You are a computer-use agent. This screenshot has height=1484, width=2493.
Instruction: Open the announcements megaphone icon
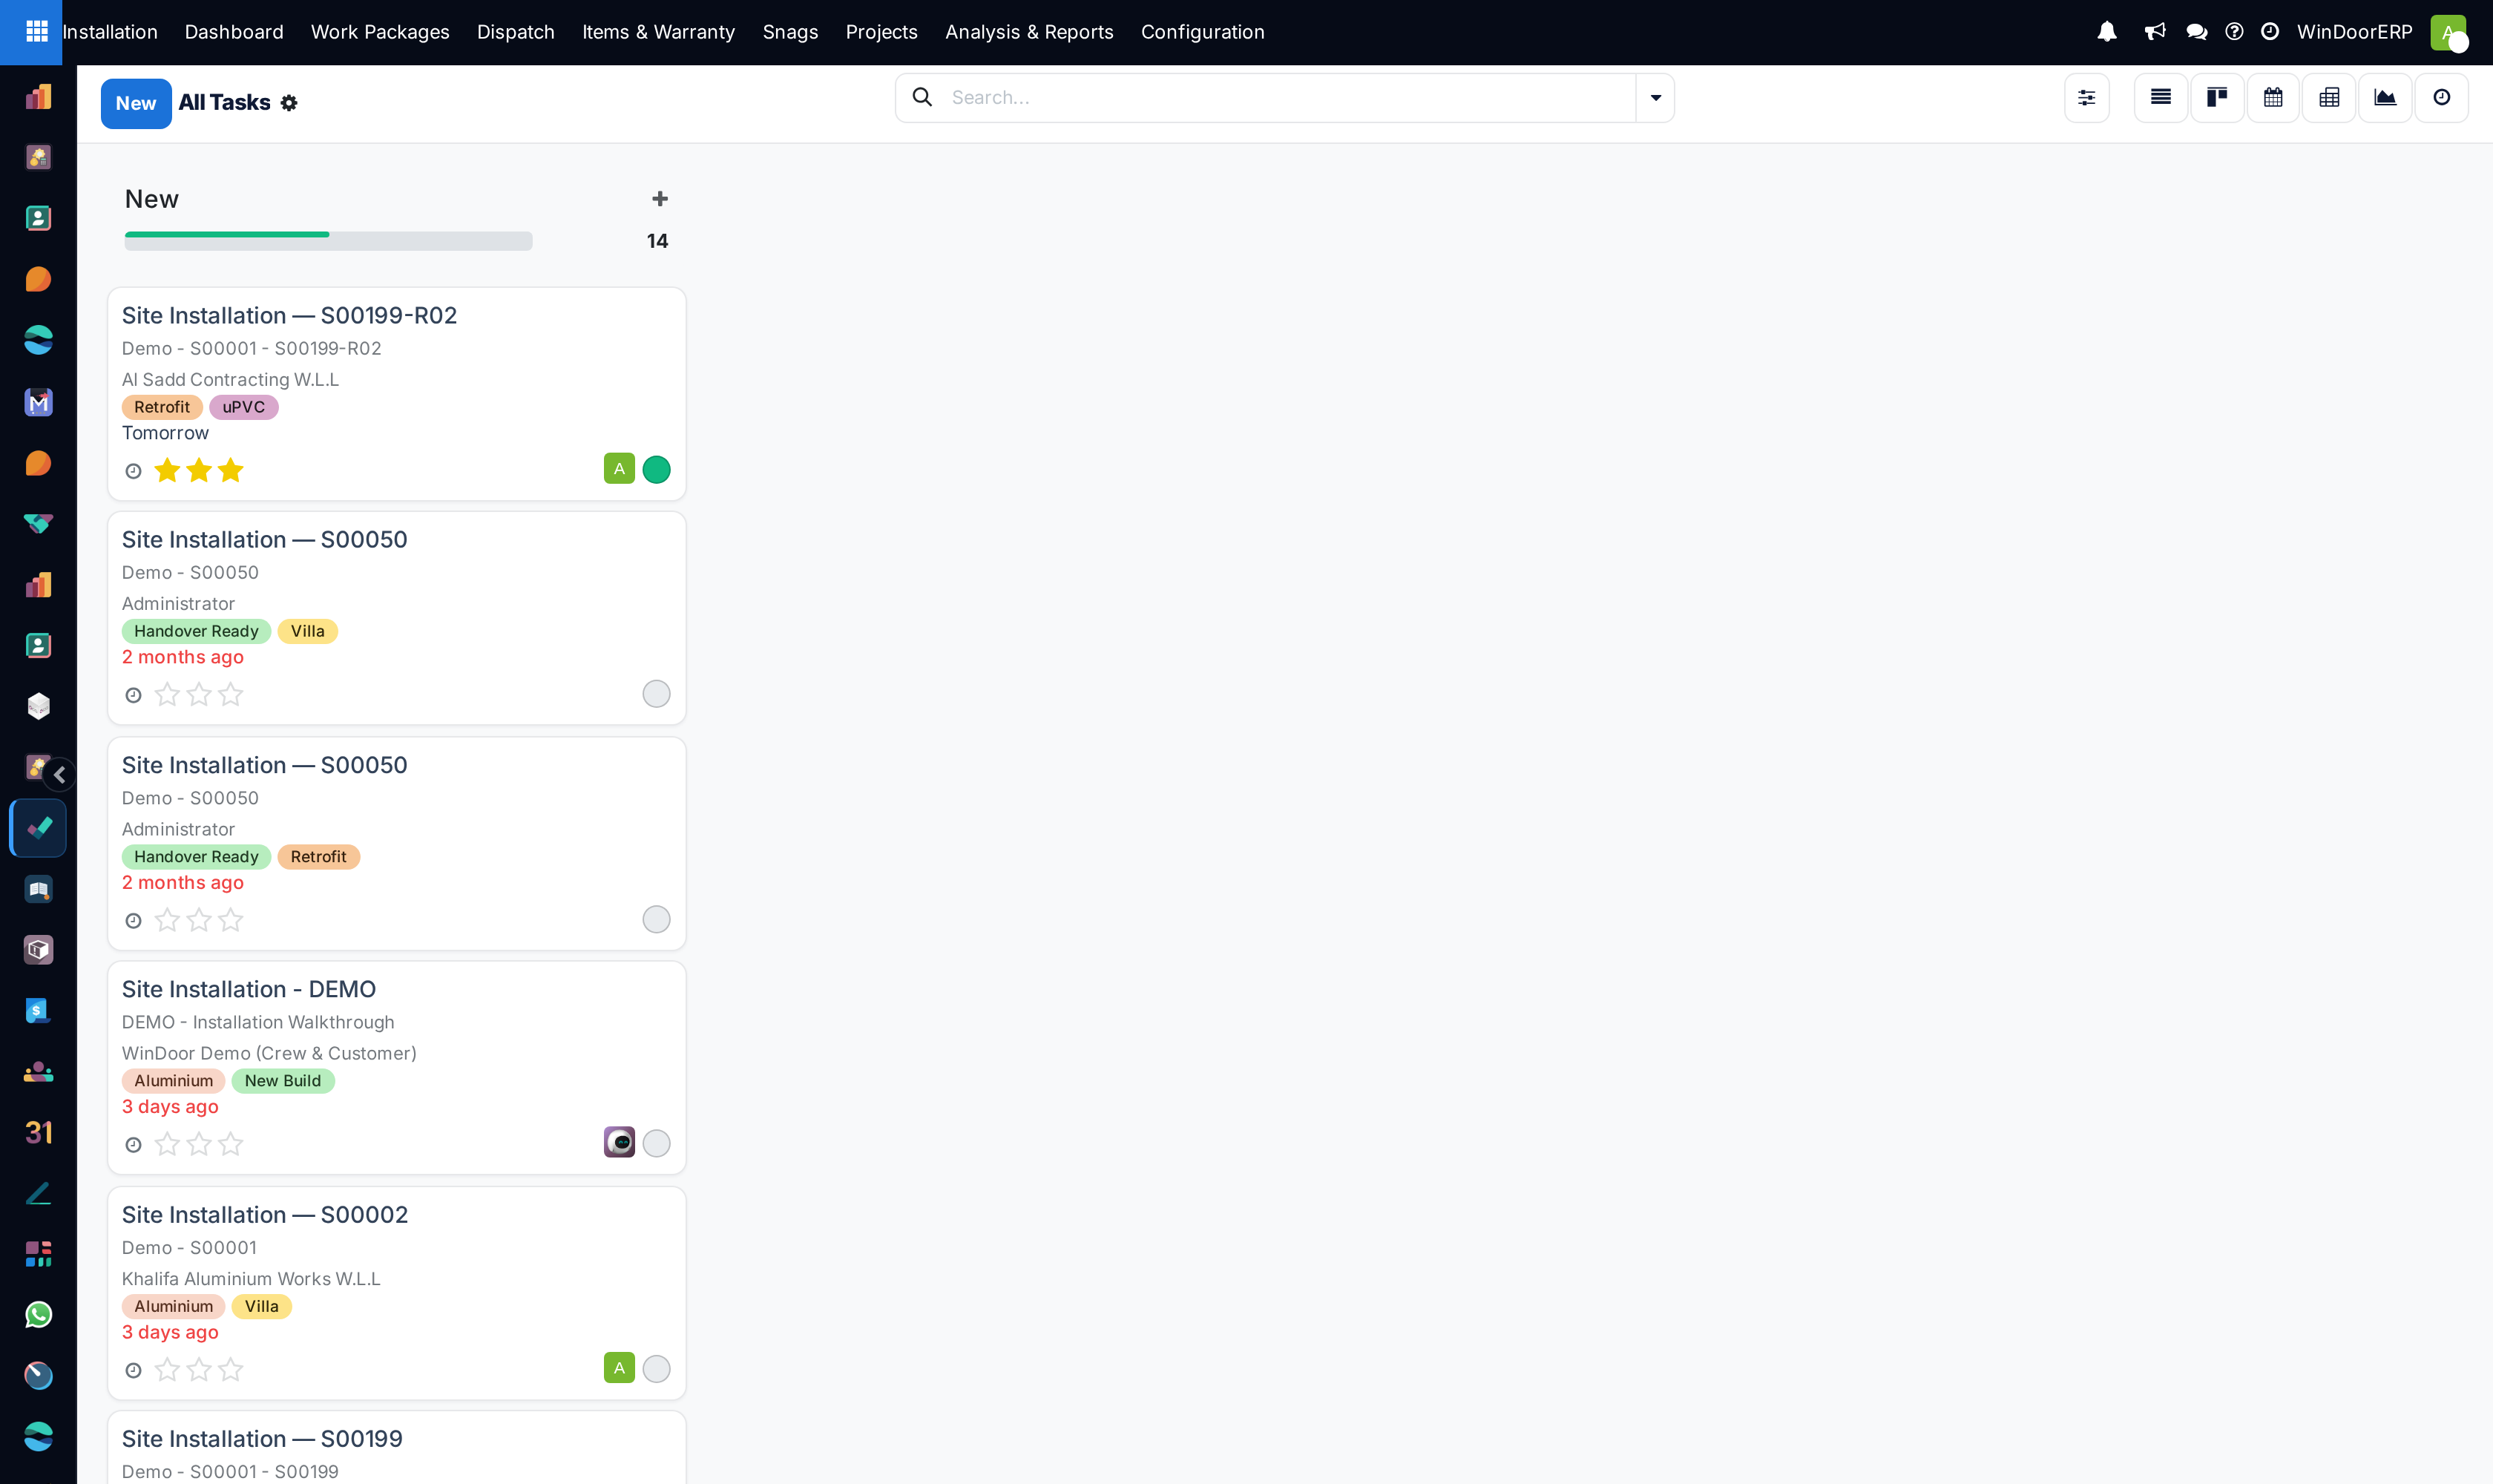coord(2155,32)
